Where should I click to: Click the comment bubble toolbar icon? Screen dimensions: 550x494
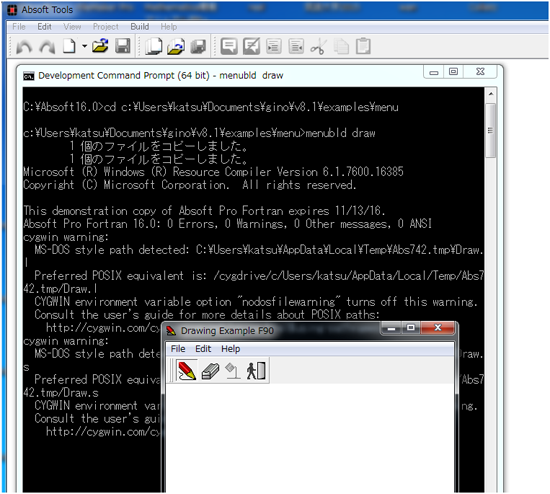(229, 46)
